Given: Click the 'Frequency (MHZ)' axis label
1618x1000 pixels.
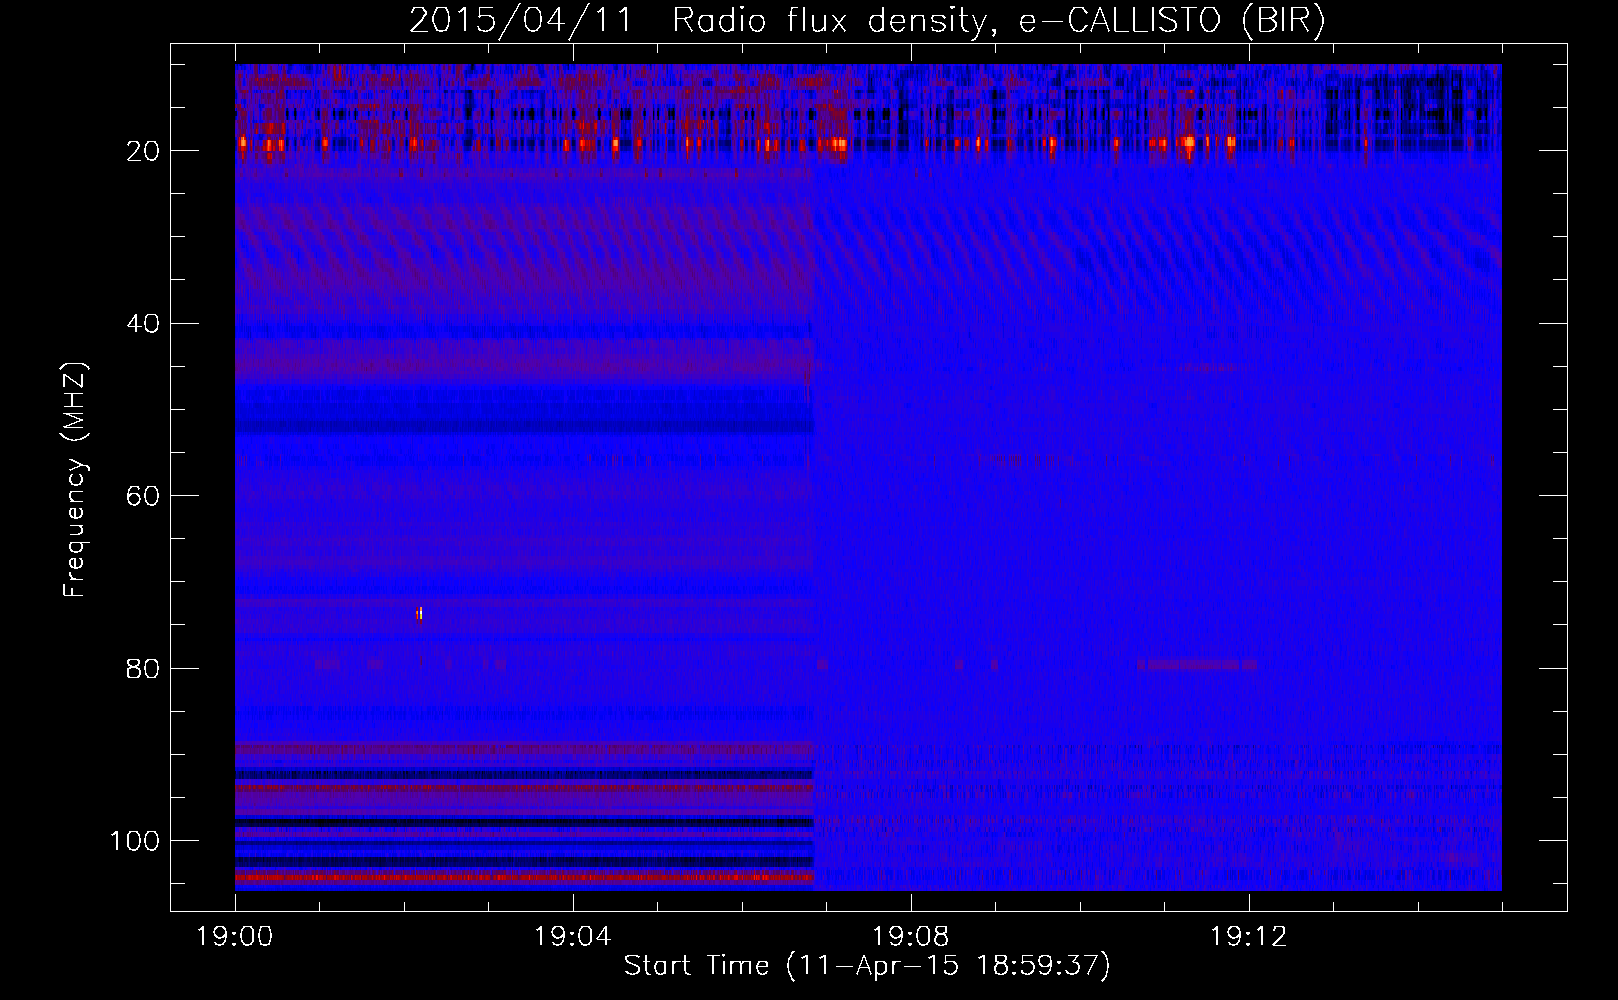Looking at the screenshot, I should coord(75,479).
